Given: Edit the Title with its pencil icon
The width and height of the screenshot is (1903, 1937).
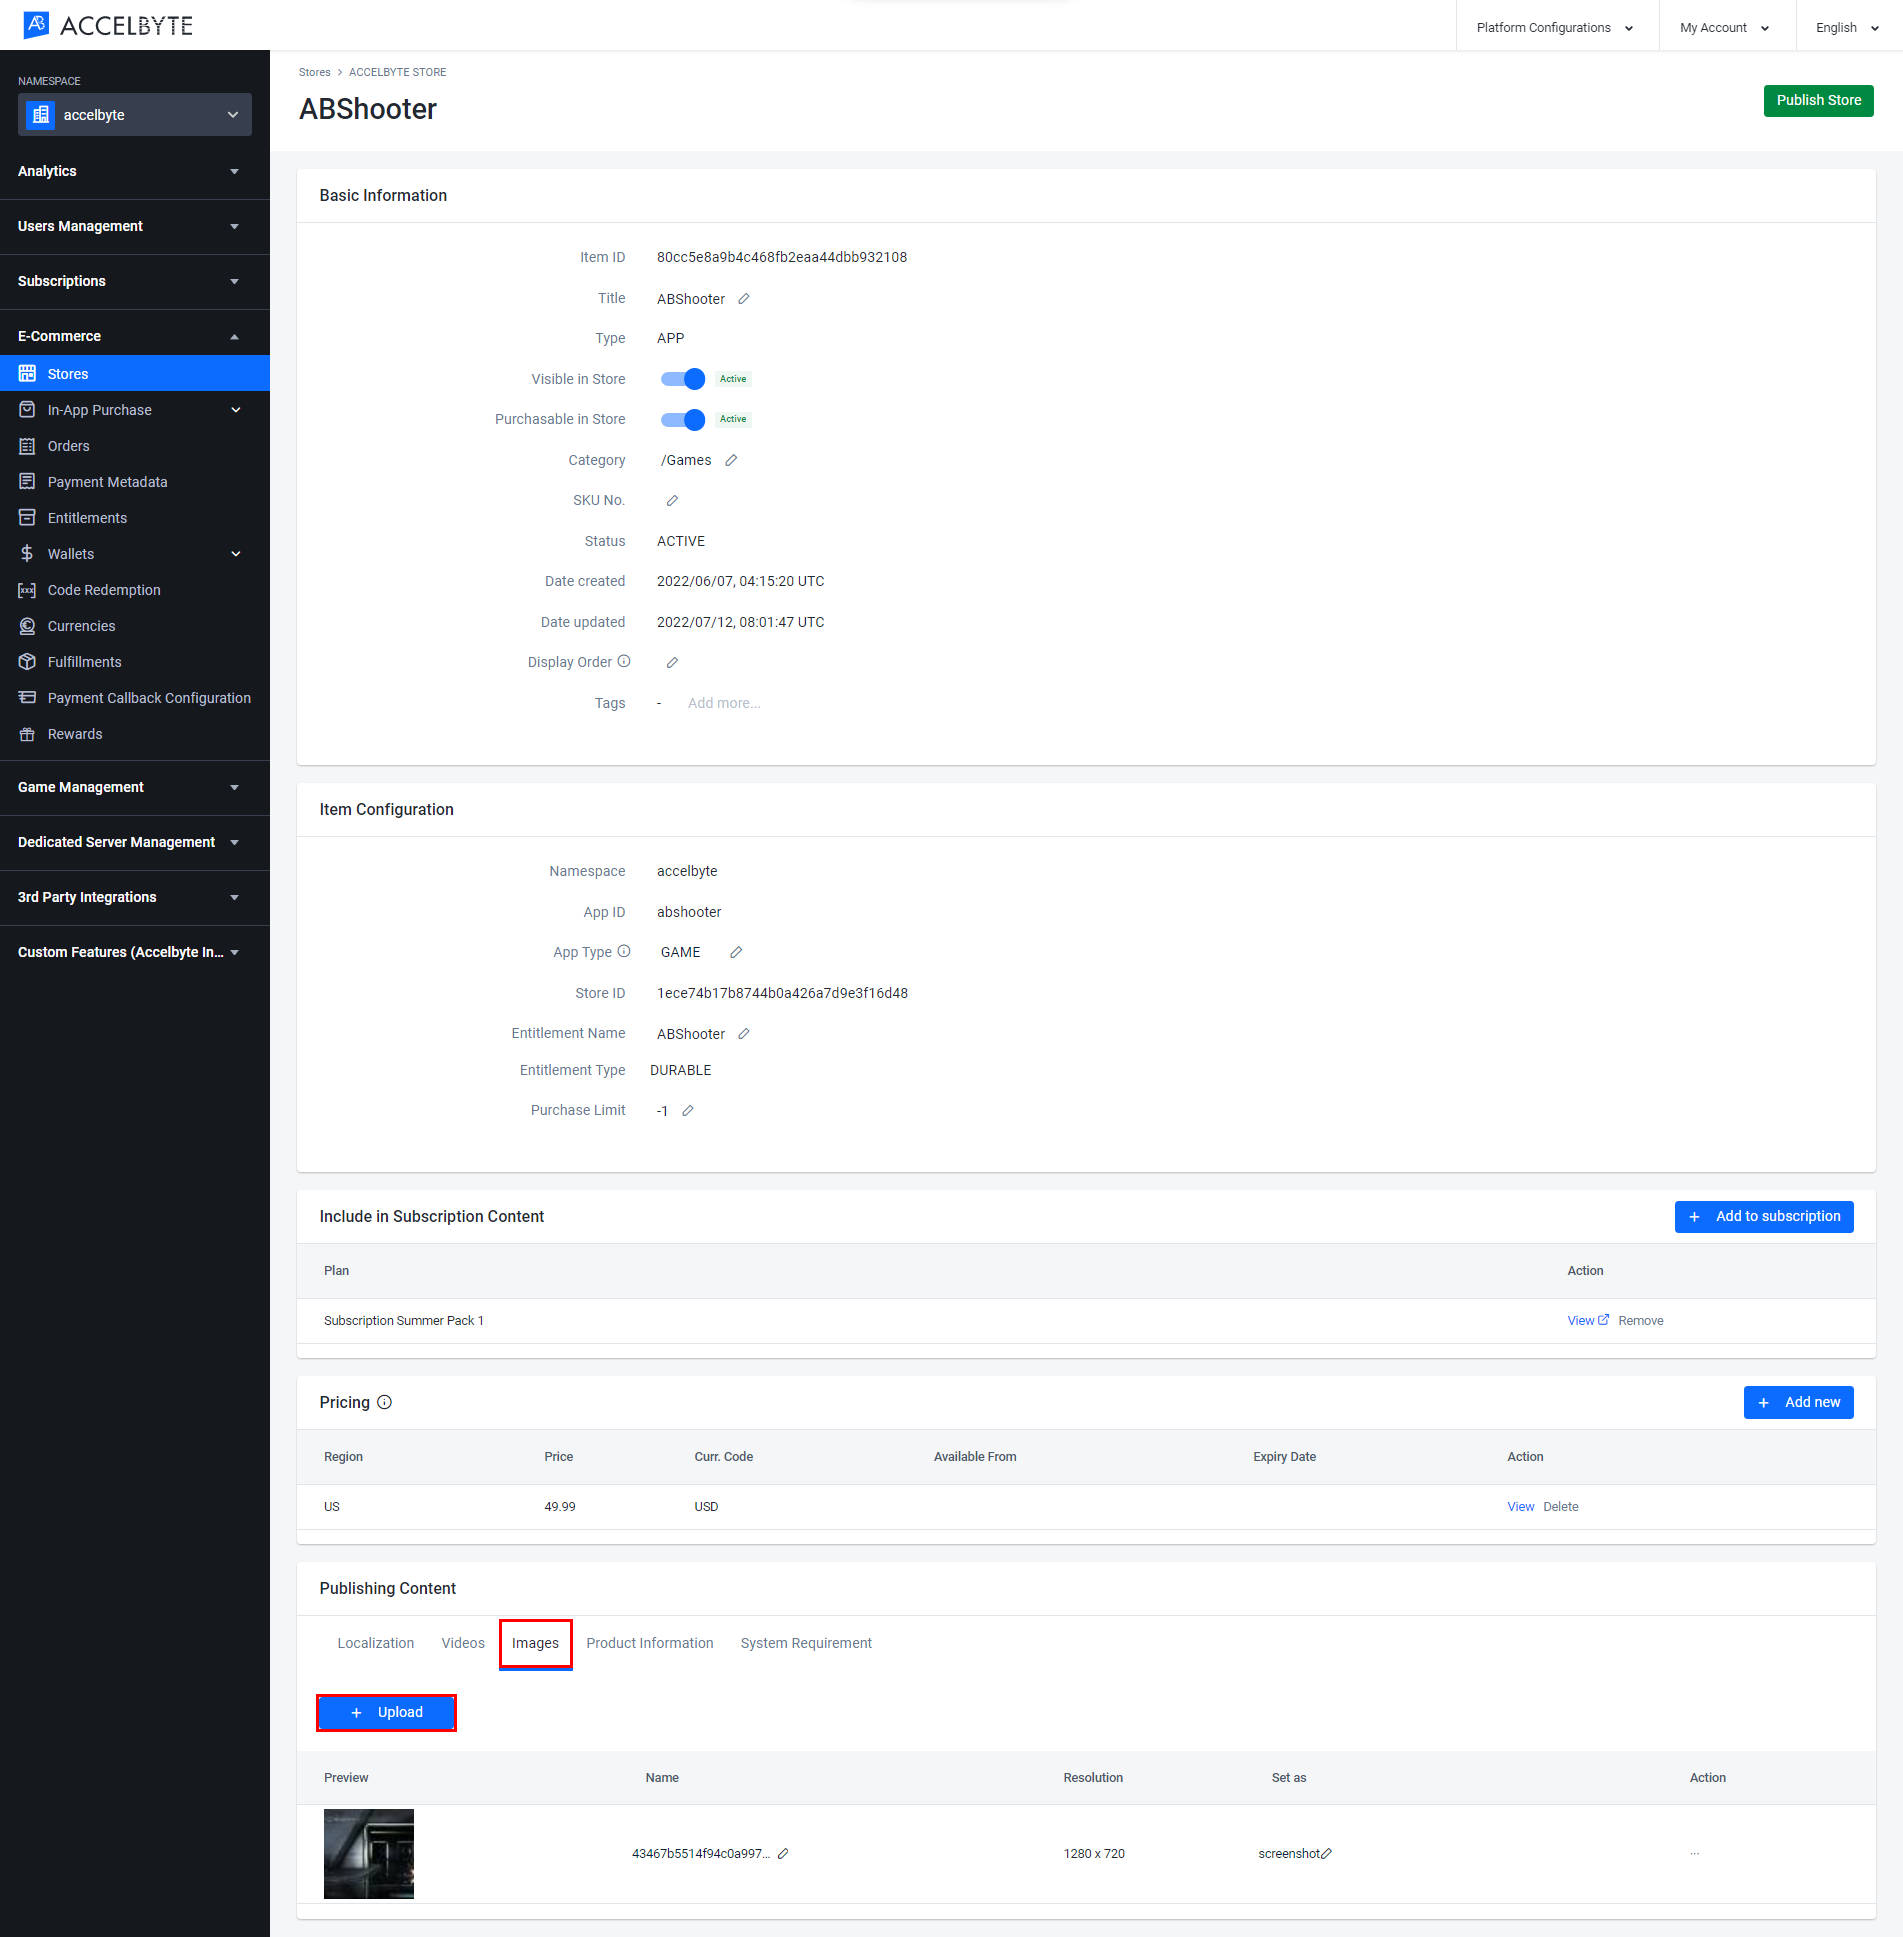Looking at the screenshot, I should 744,299.
